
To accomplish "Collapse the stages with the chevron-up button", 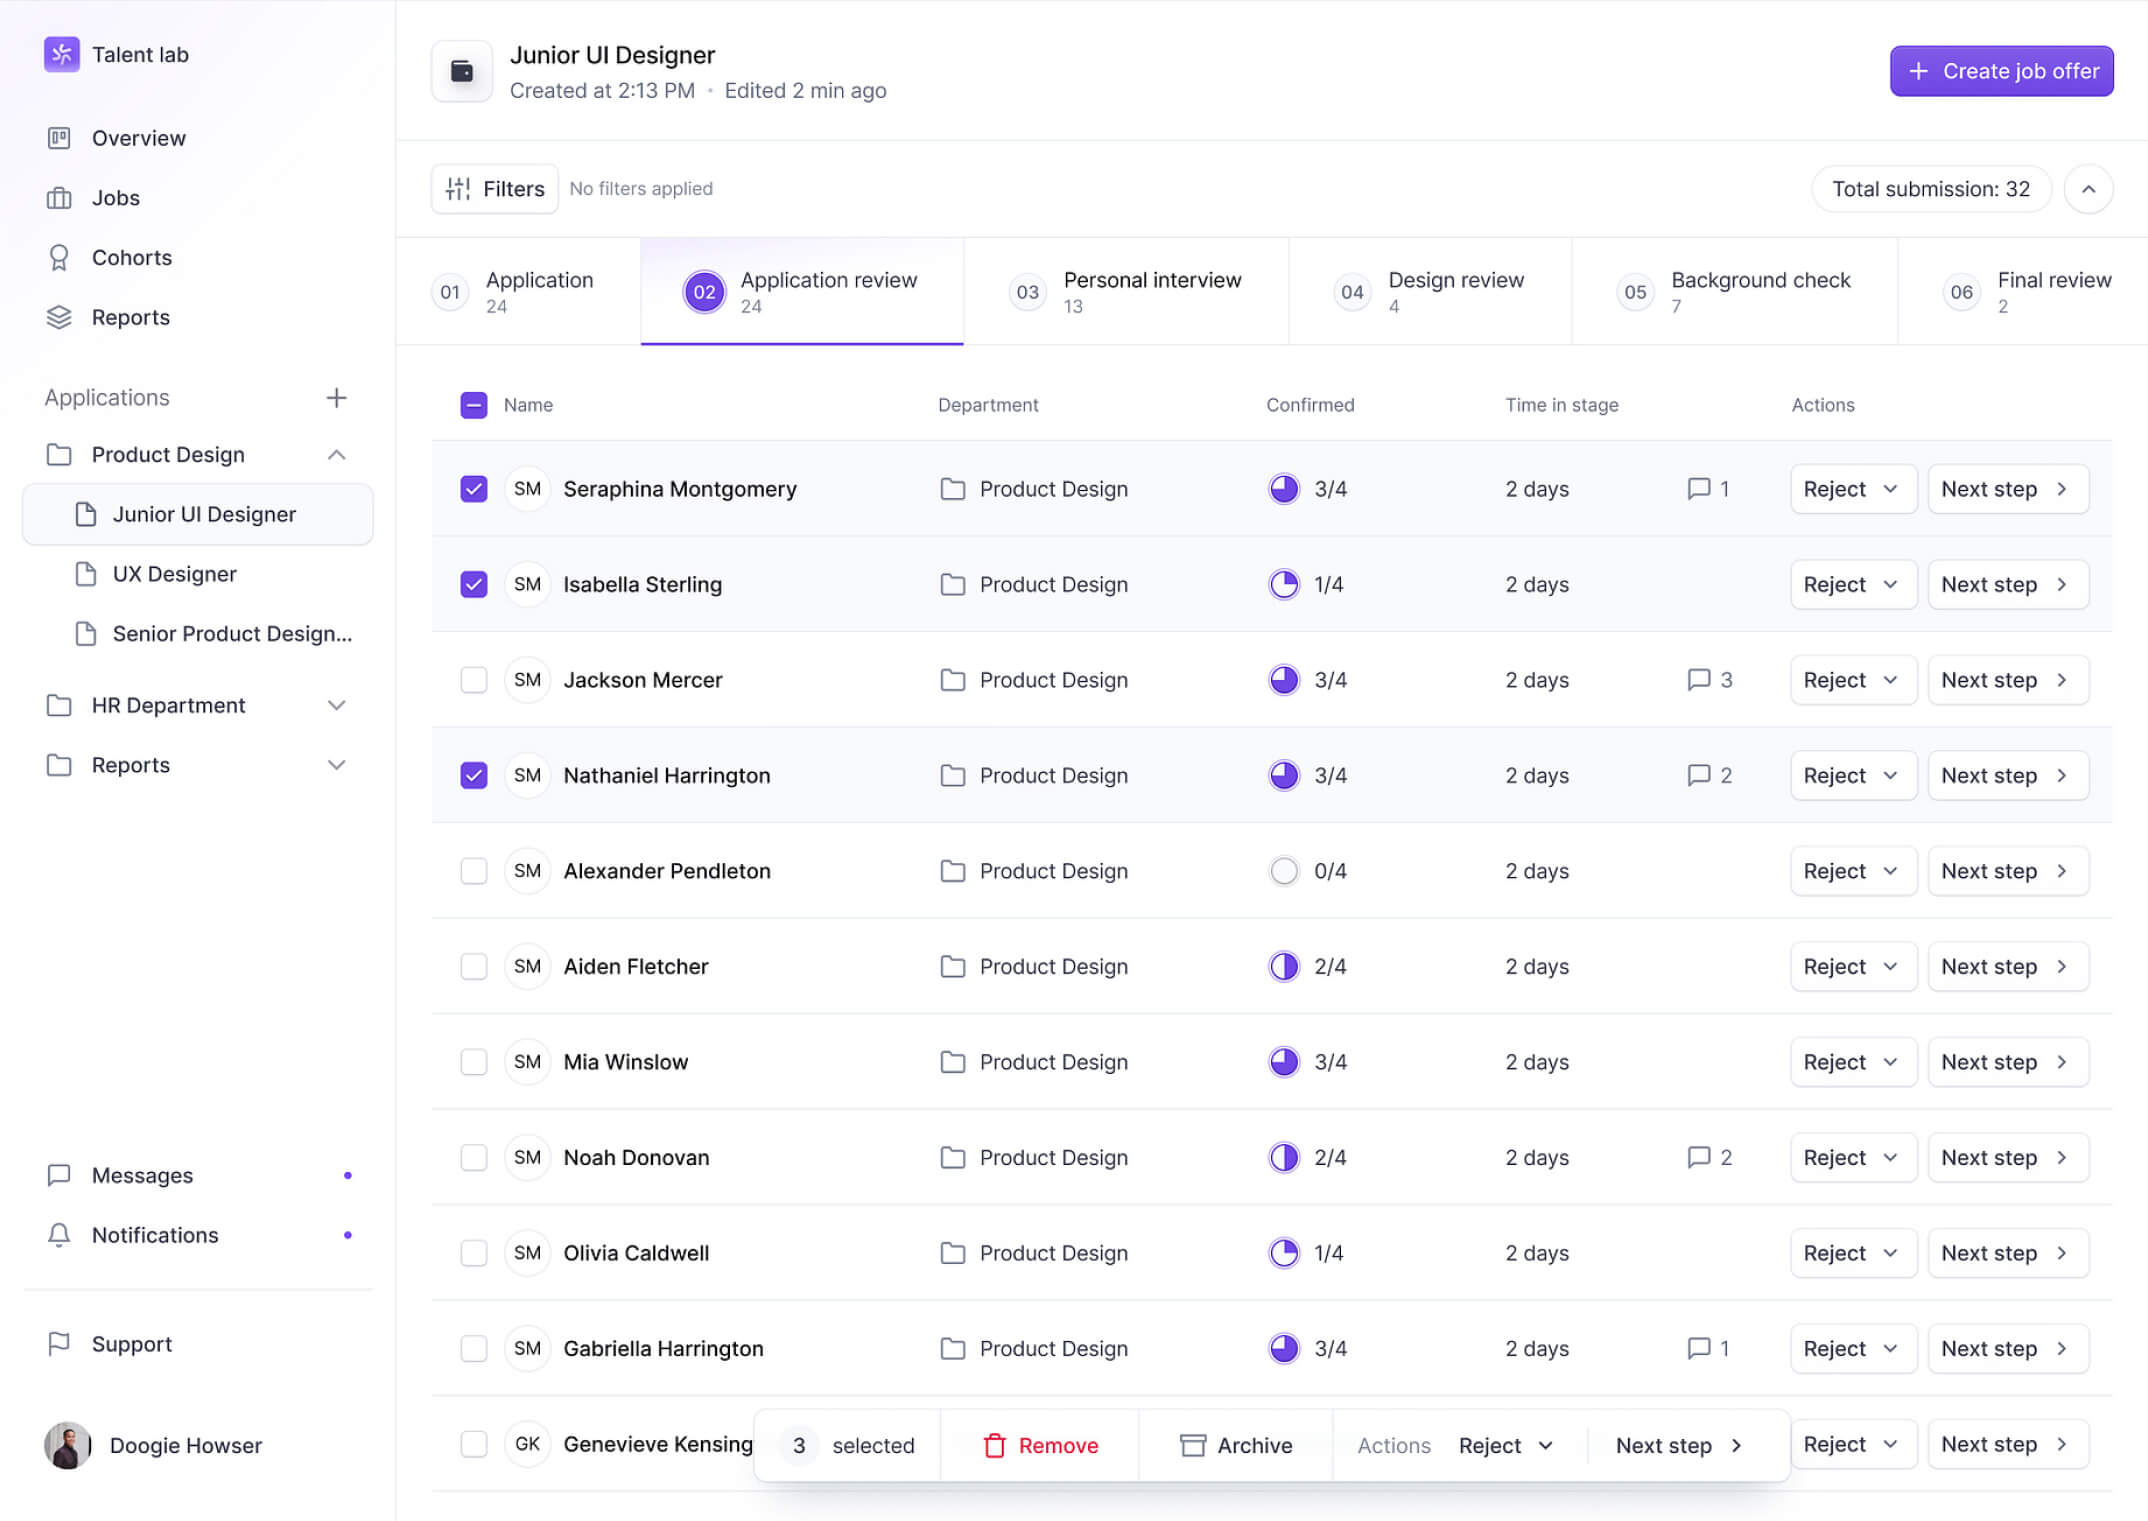I will 2088,189.
